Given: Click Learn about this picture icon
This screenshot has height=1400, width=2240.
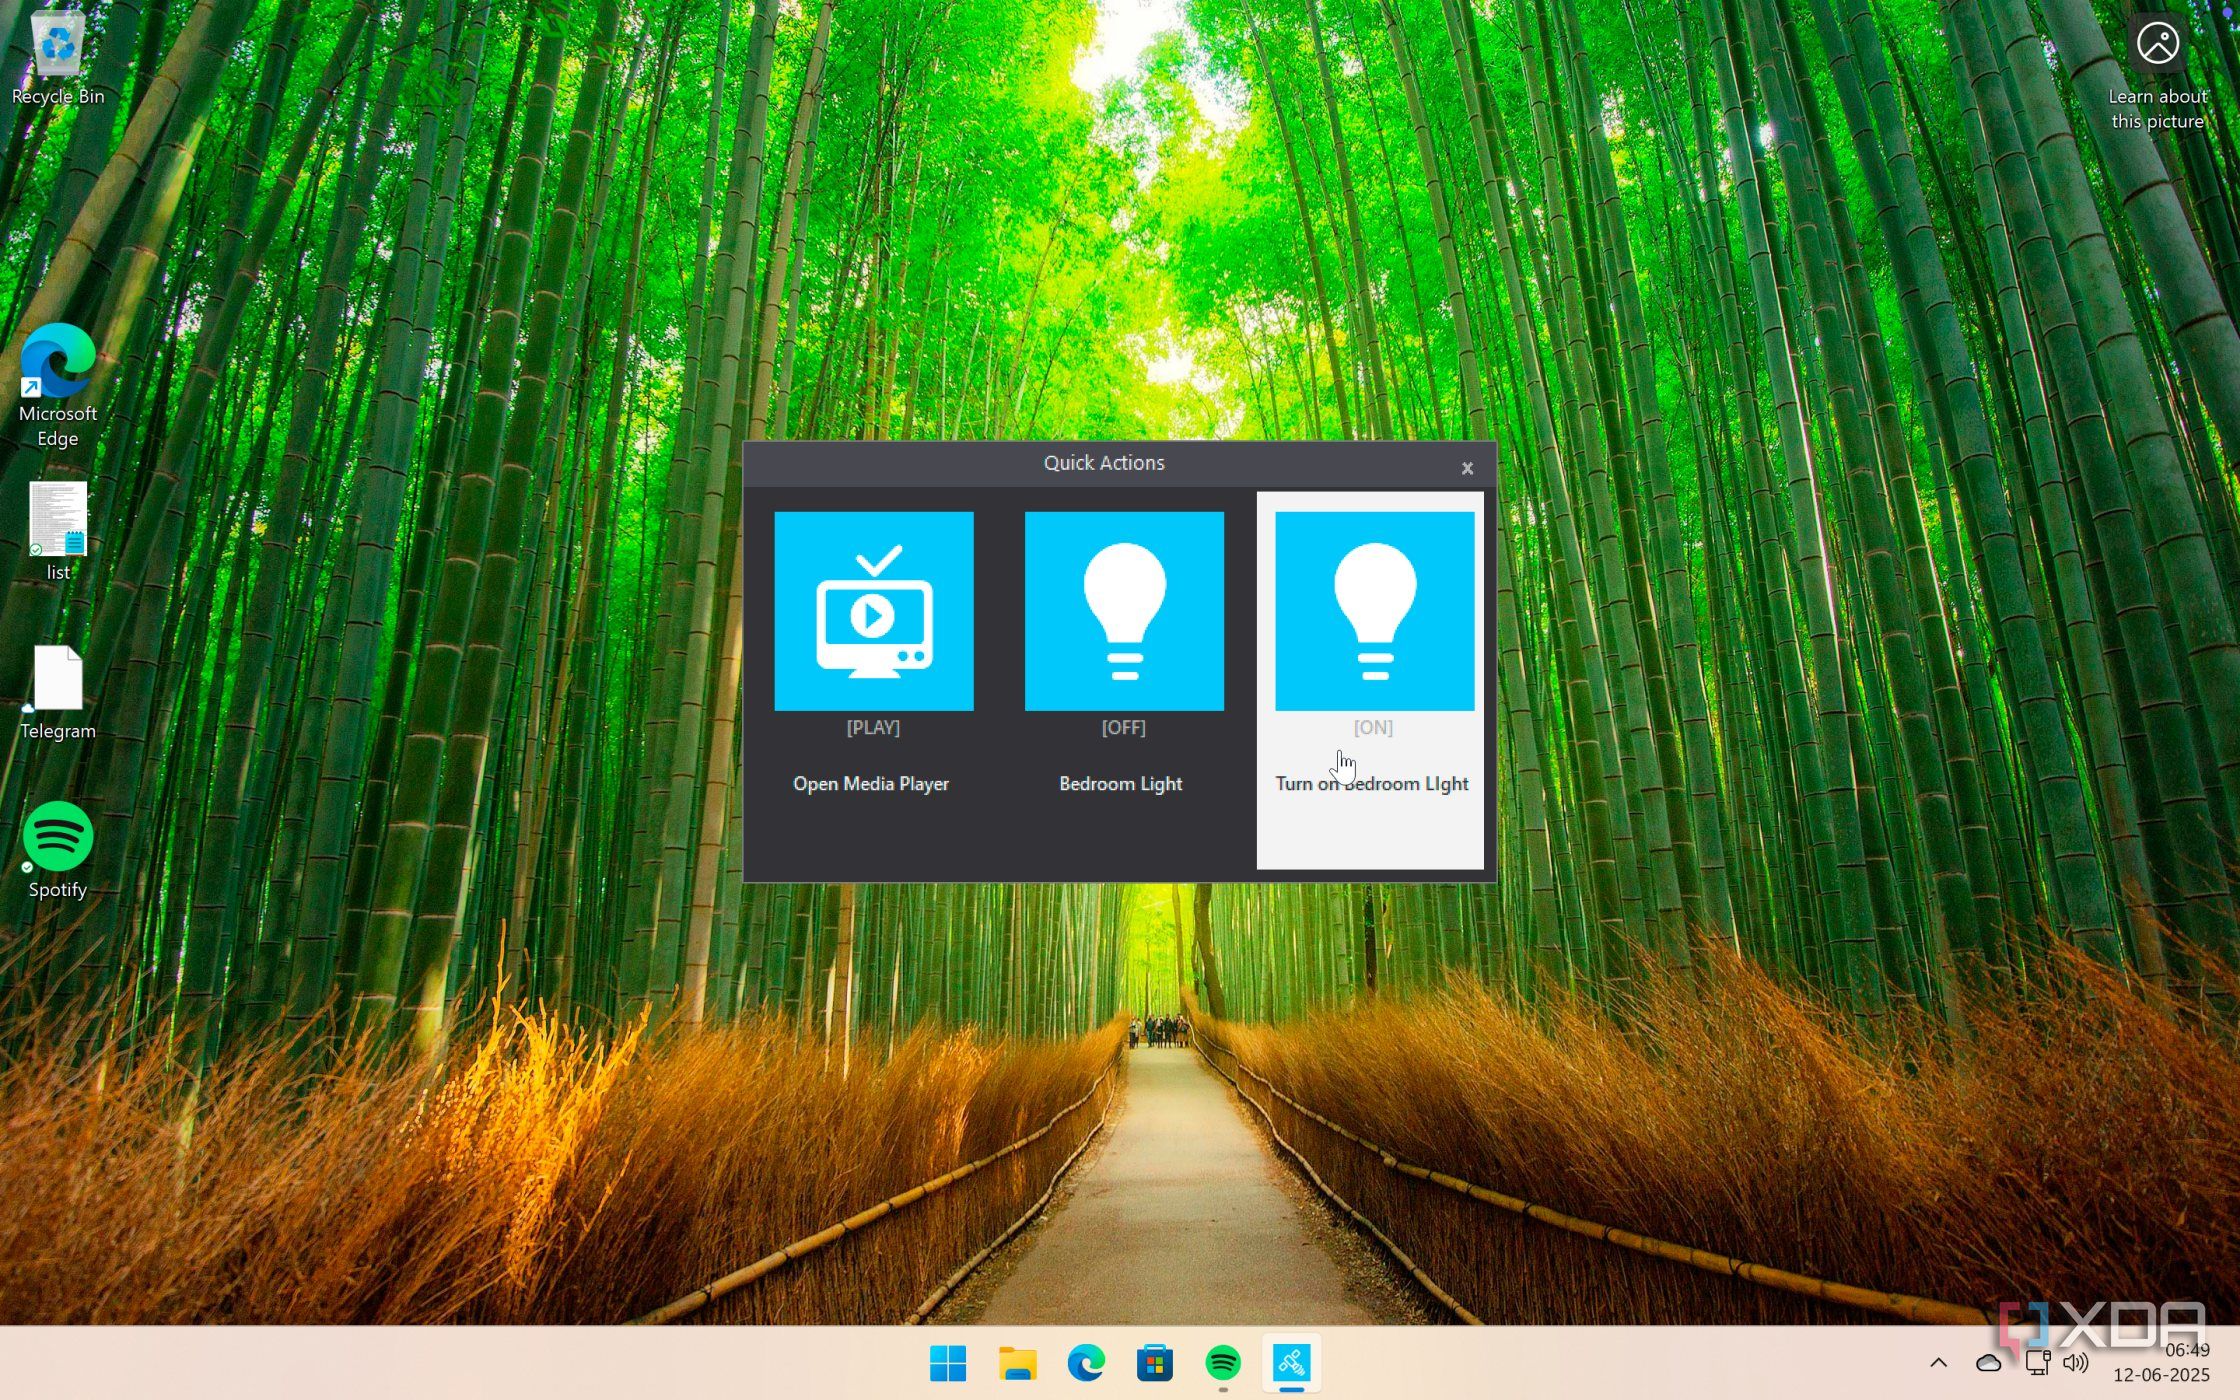Looking at the screenshot, I should 2158,43.
